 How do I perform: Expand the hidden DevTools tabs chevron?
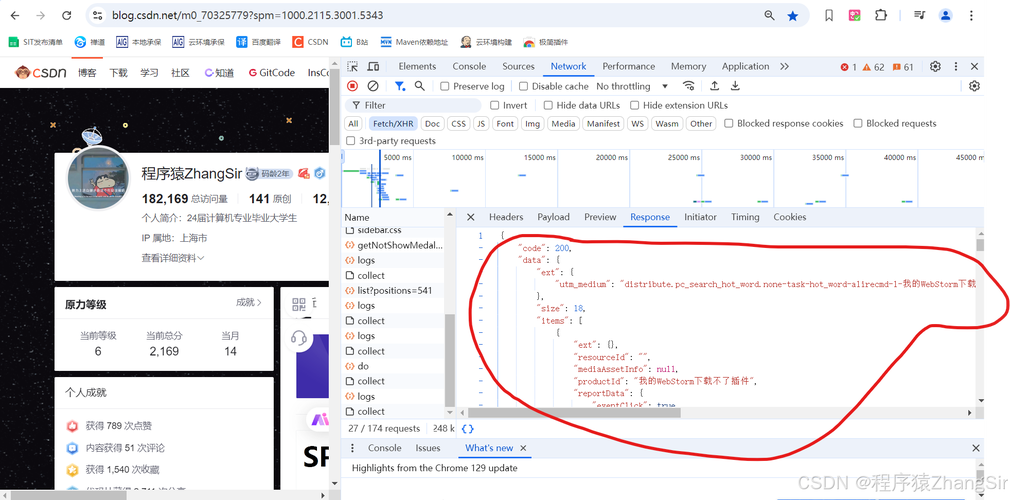pos(785,66)
